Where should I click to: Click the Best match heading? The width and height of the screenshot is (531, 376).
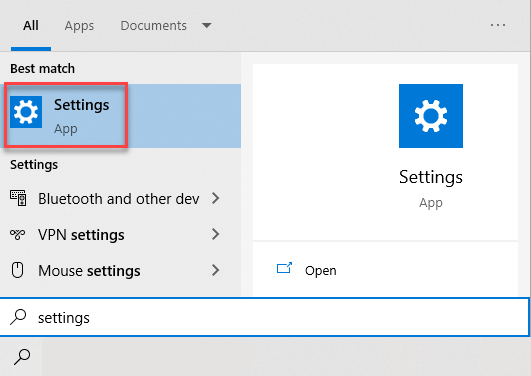pos(42,69)
